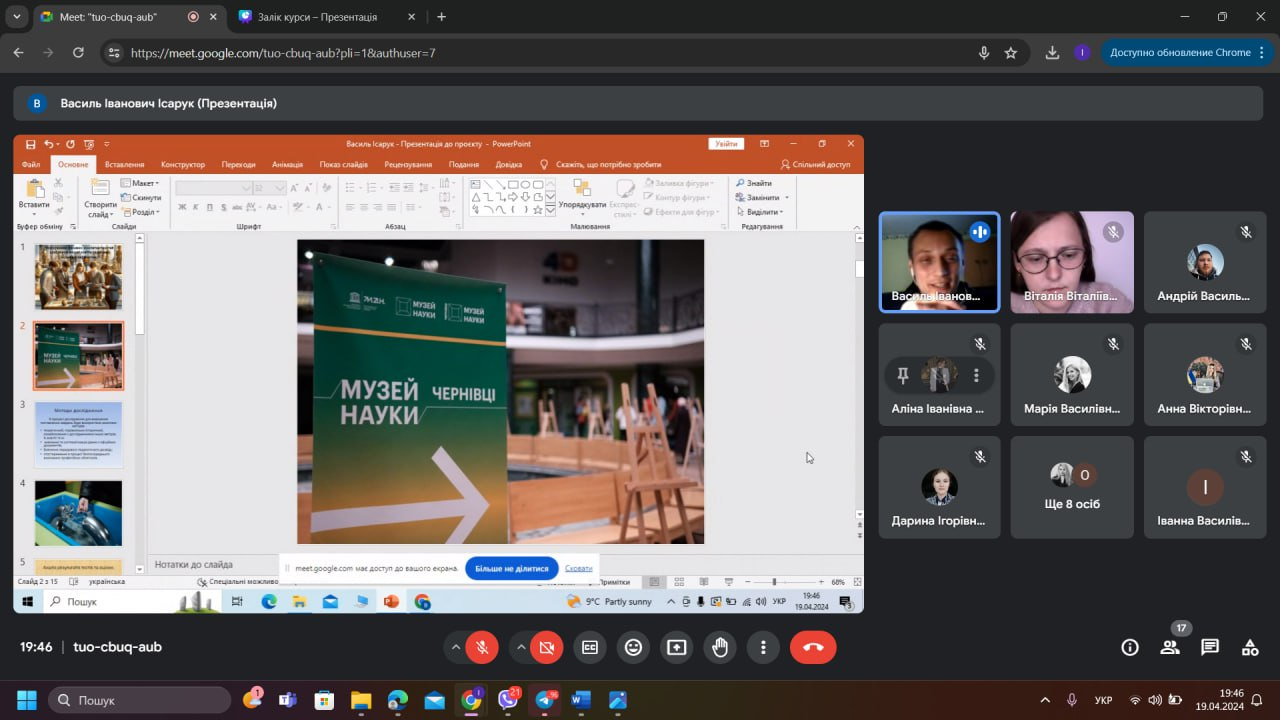Turn on the camera in Meet controls
Viewport: 1280px width, 720px height.
pyautogui.click(x=547, y=647)
